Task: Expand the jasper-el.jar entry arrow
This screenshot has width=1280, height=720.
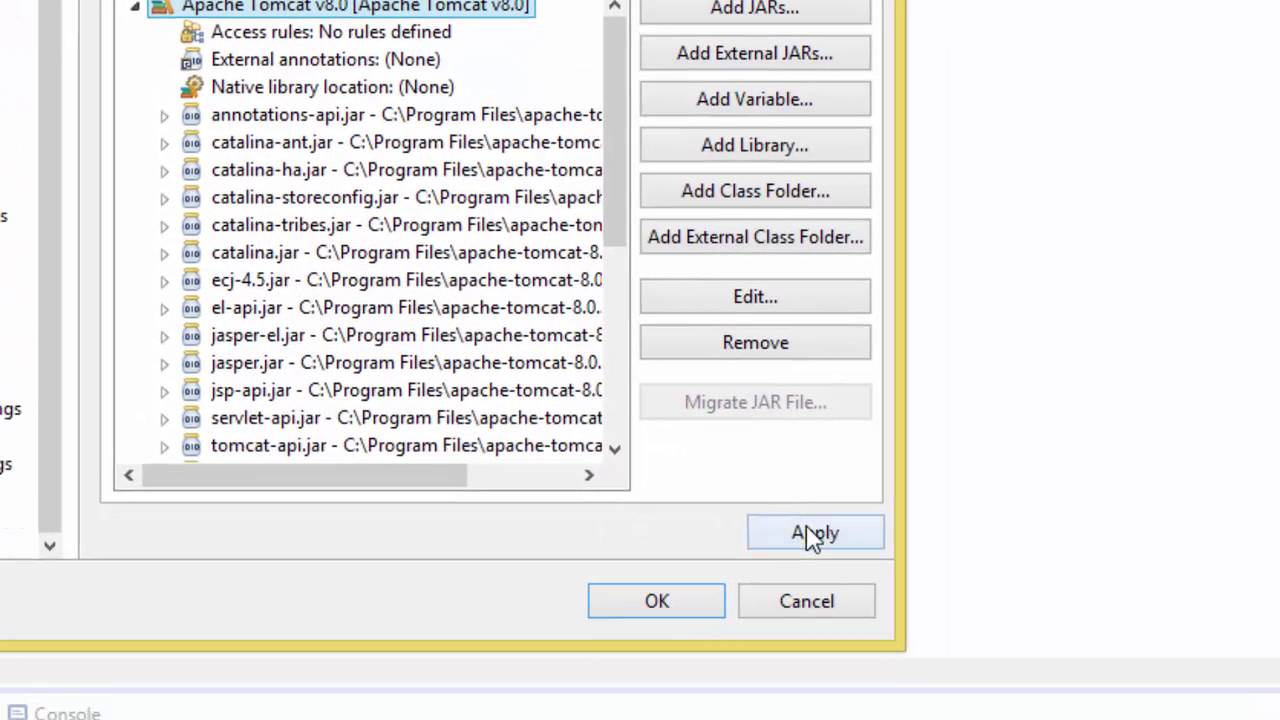Action: [164, 336]
